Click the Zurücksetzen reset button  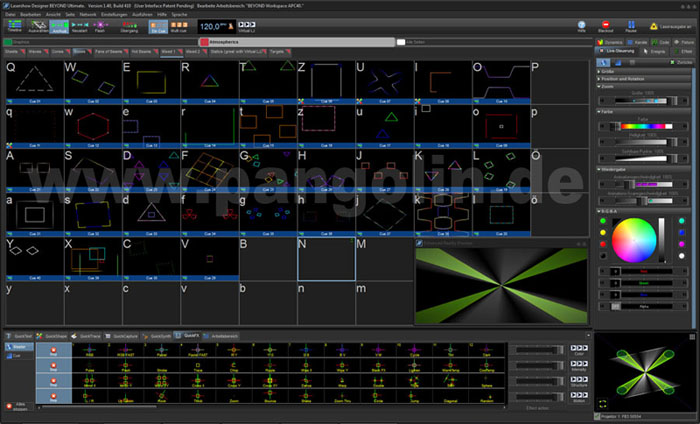681,62
